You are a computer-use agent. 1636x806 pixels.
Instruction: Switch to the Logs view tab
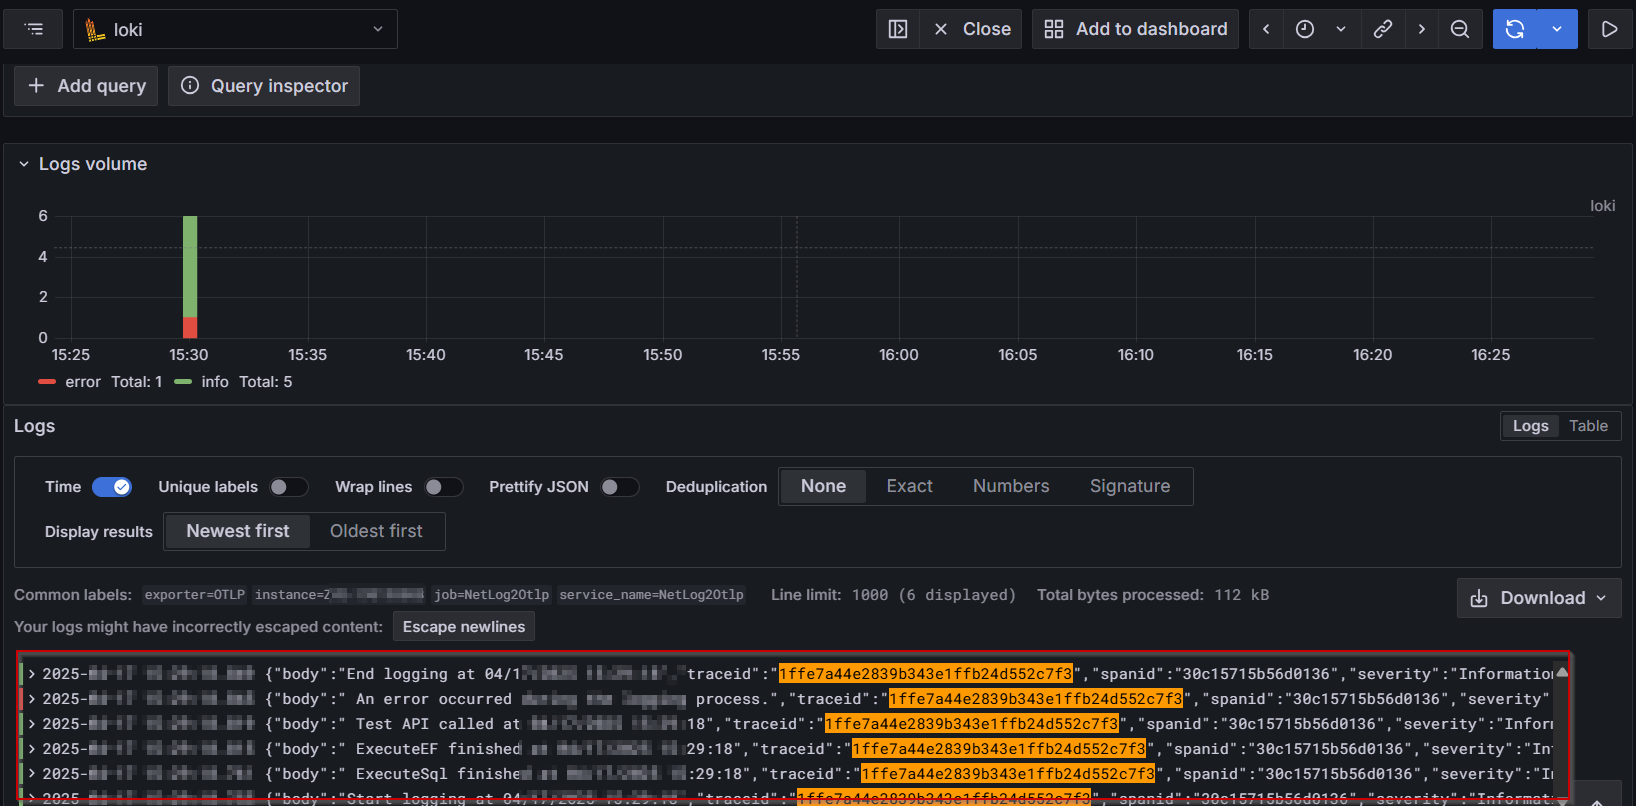tap(1530, 426)
